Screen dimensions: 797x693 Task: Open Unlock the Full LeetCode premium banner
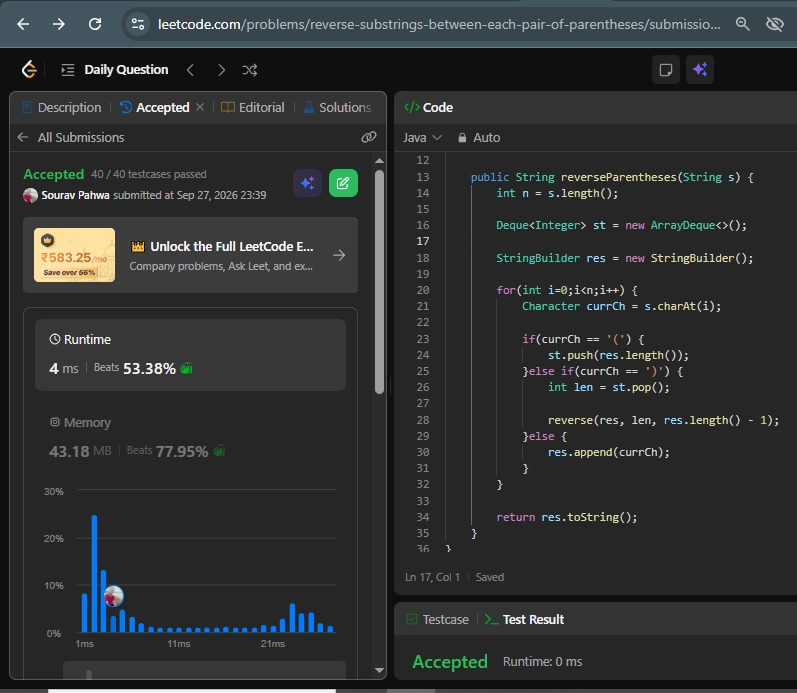pyautogui.click(x=190, y=255)
